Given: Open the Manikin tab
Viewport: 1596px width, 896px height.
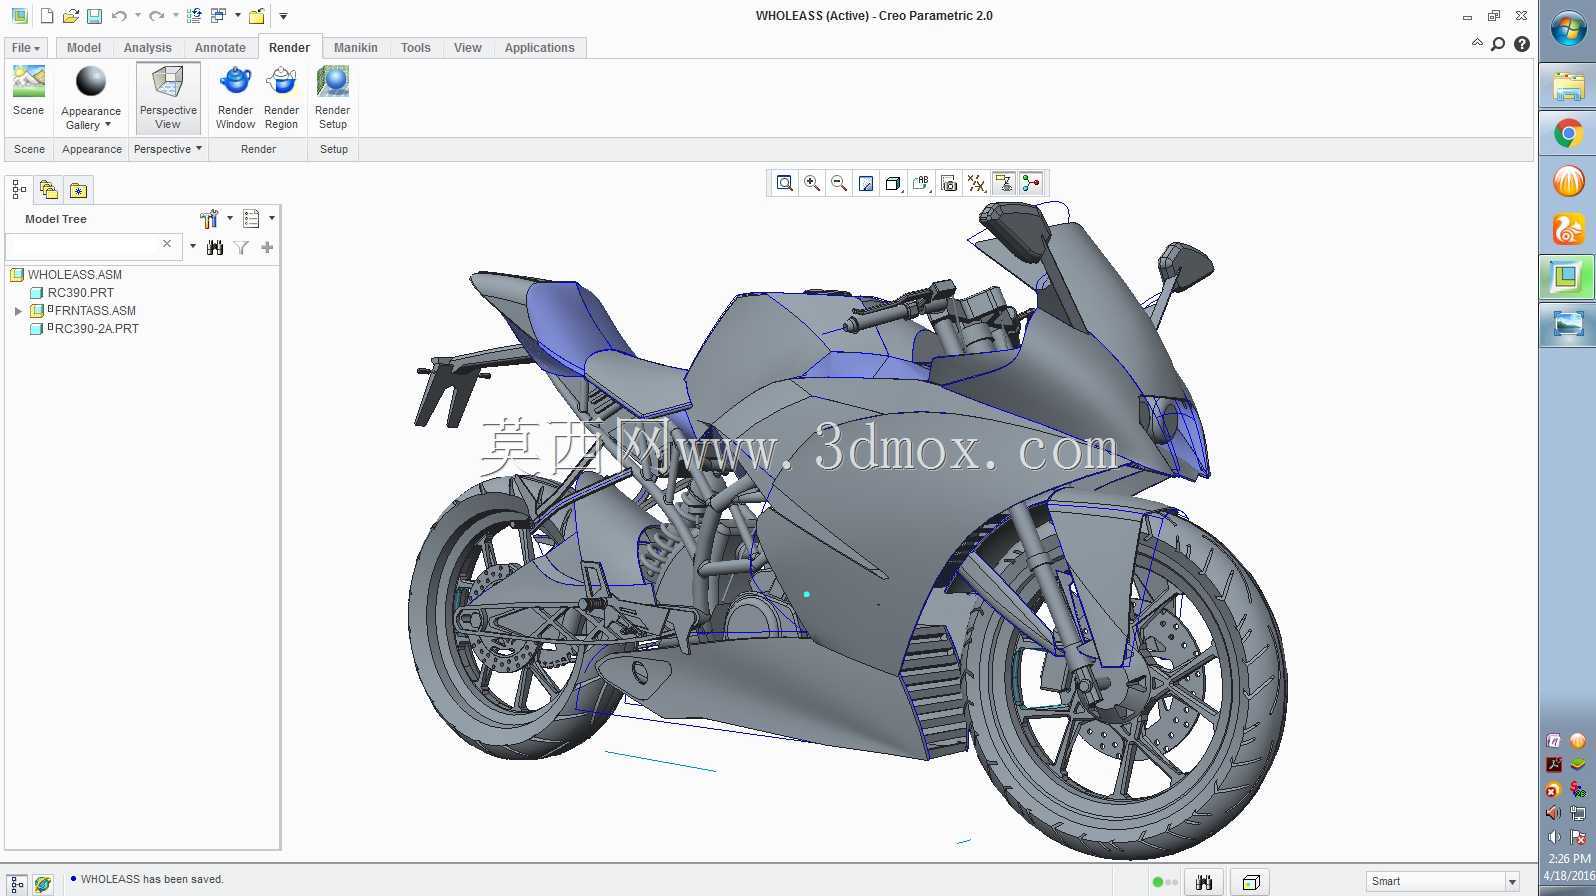Looking at the screenshot, I should pos(356,48).
